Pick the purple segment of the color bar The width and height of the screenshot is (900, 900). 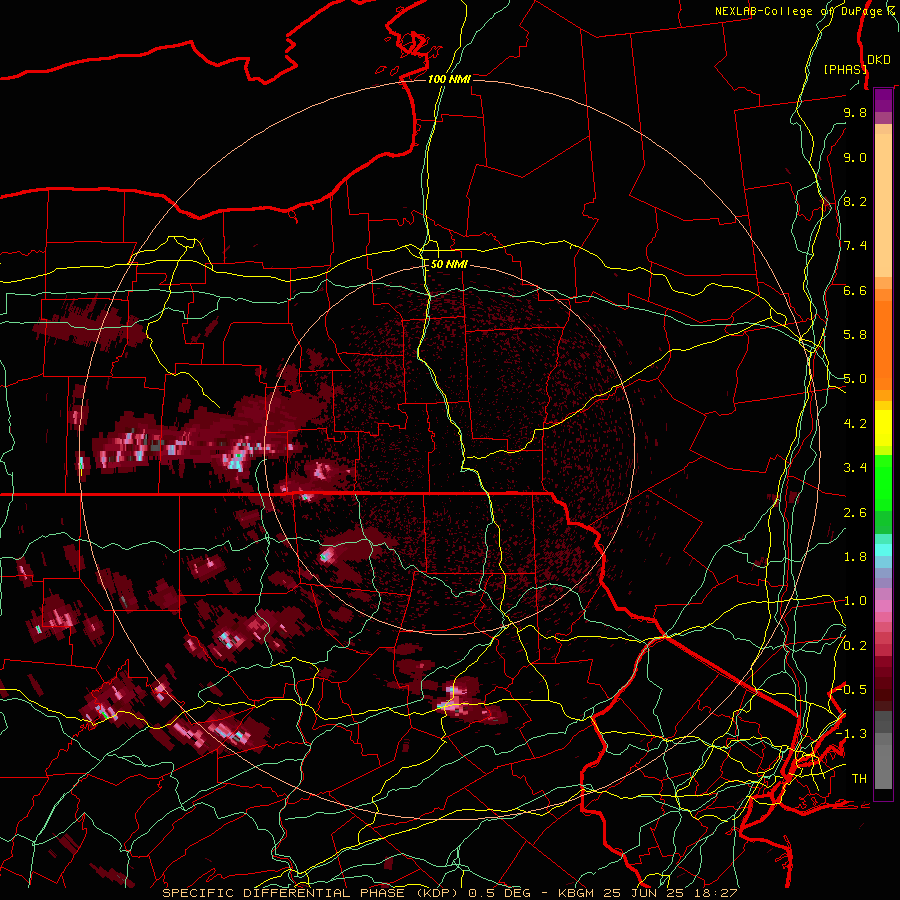[883, 100]
